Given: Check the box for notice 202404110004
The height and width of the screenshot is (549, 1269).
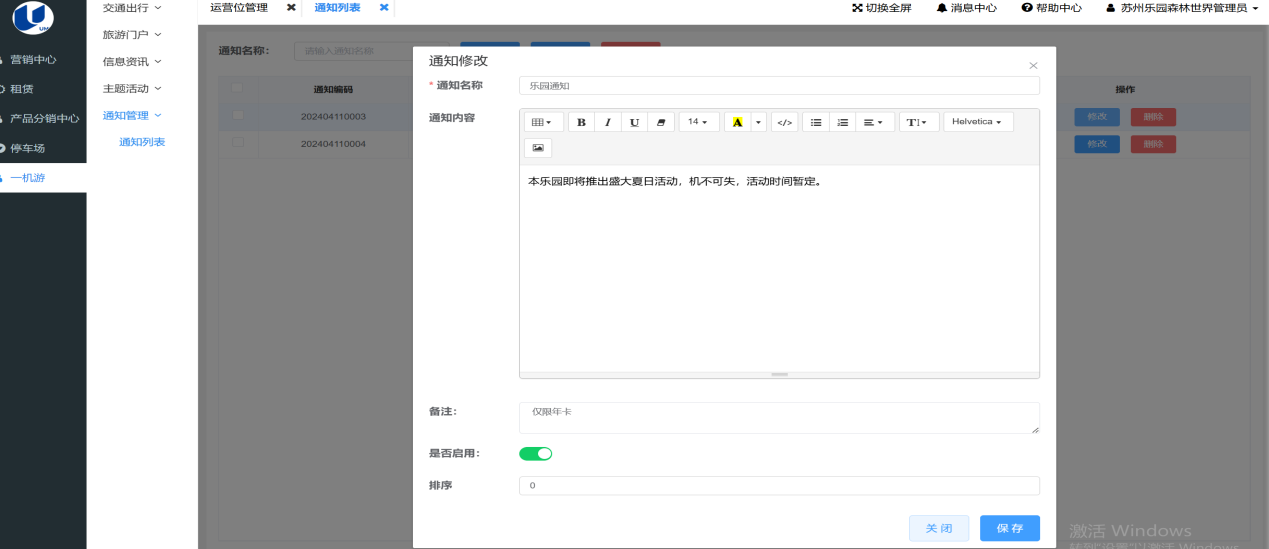Looking at the screenshot, I should (238, 143).
